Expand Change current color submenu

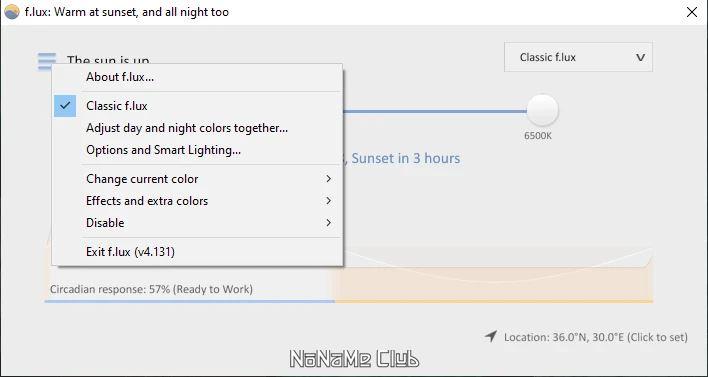coord(197,179)
